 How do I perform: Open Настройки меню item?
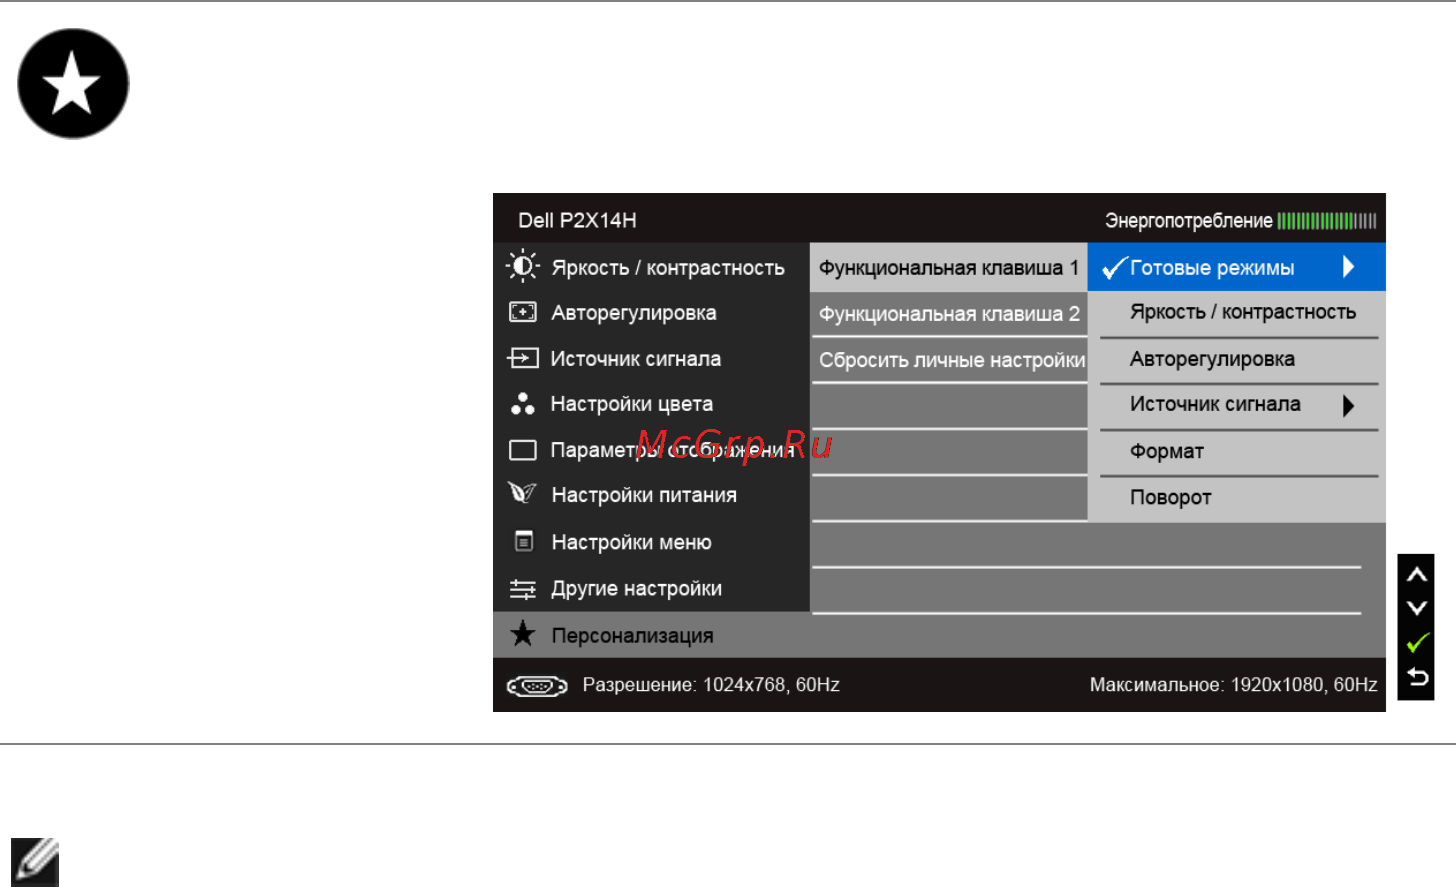pyautogui.click(x=651, y=542)
